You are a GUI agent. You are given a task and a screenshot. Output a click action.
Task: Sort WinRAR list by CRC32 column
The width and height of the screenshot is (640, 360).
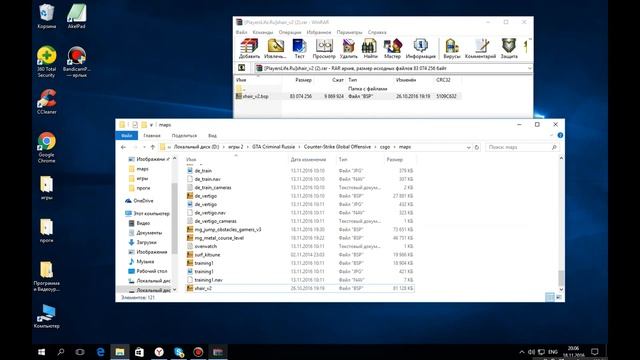[x=443, y=80]
